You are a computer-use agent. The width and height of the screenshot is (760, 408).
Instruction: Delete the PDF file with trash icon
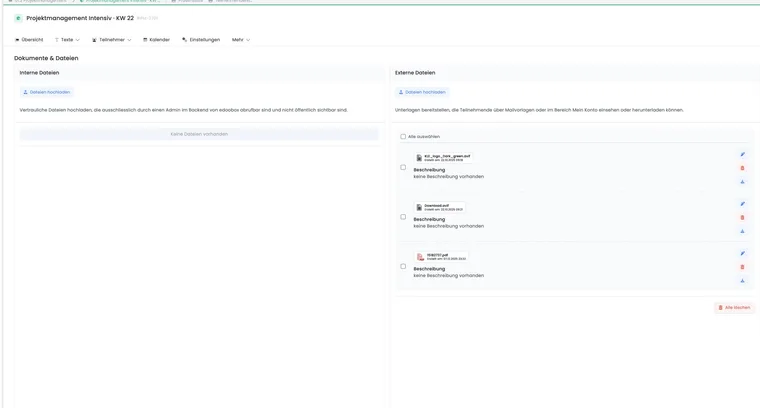(742, 267)
